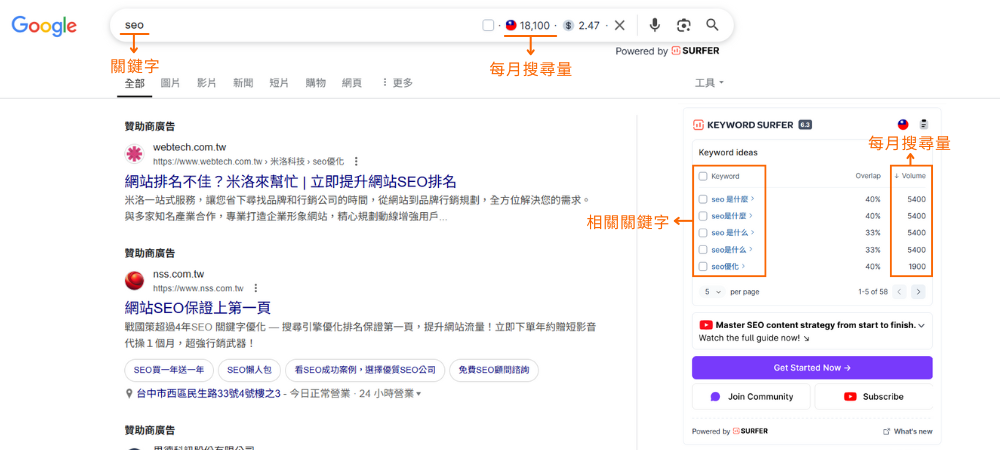The image size is (1000, 450).
Task: Change country via Keyword Surfer panel flag icon
Action: 903,125
